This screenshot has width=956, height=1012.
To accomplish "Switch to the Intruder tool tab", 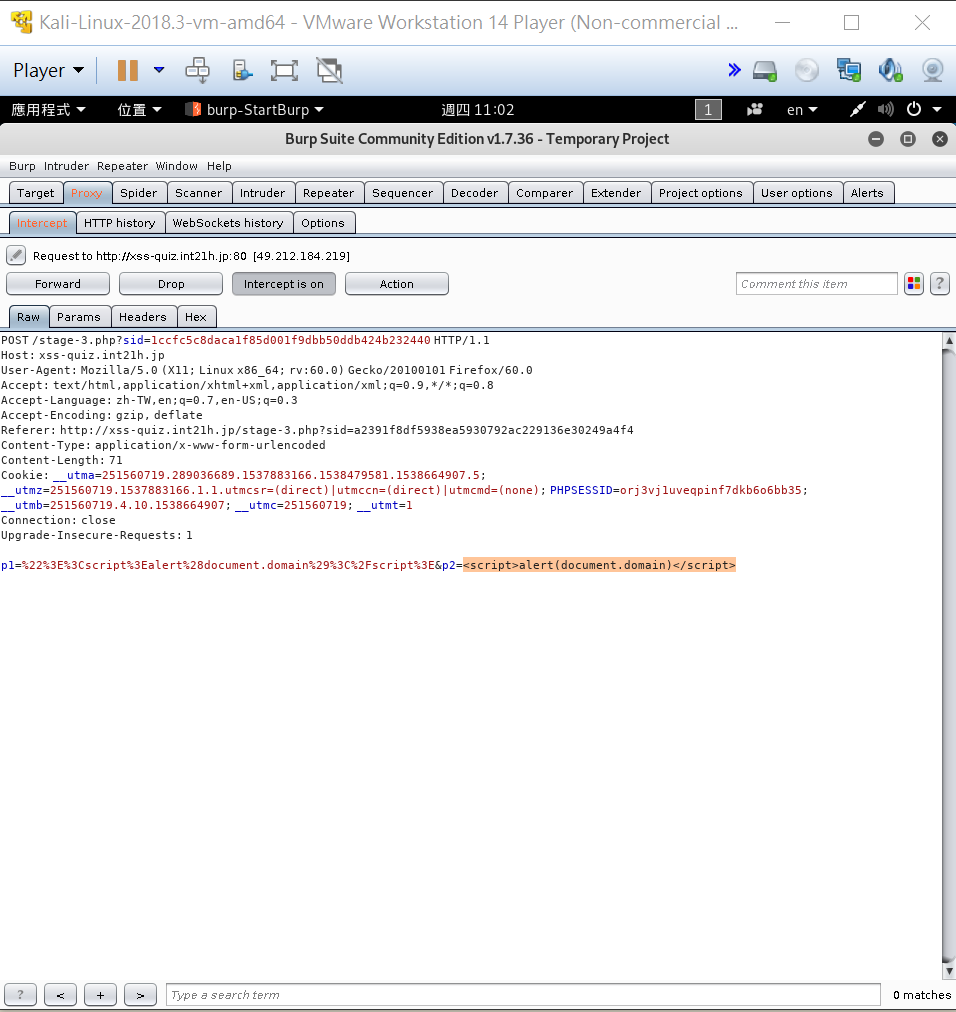I will (x=262, y=193).
